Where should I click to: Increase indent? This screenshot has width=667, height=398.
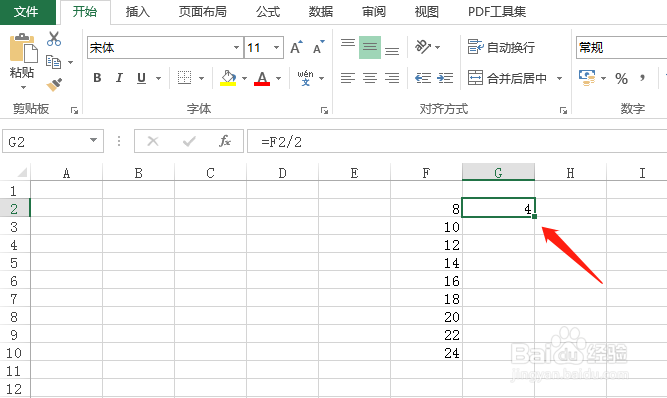point(445,78)
